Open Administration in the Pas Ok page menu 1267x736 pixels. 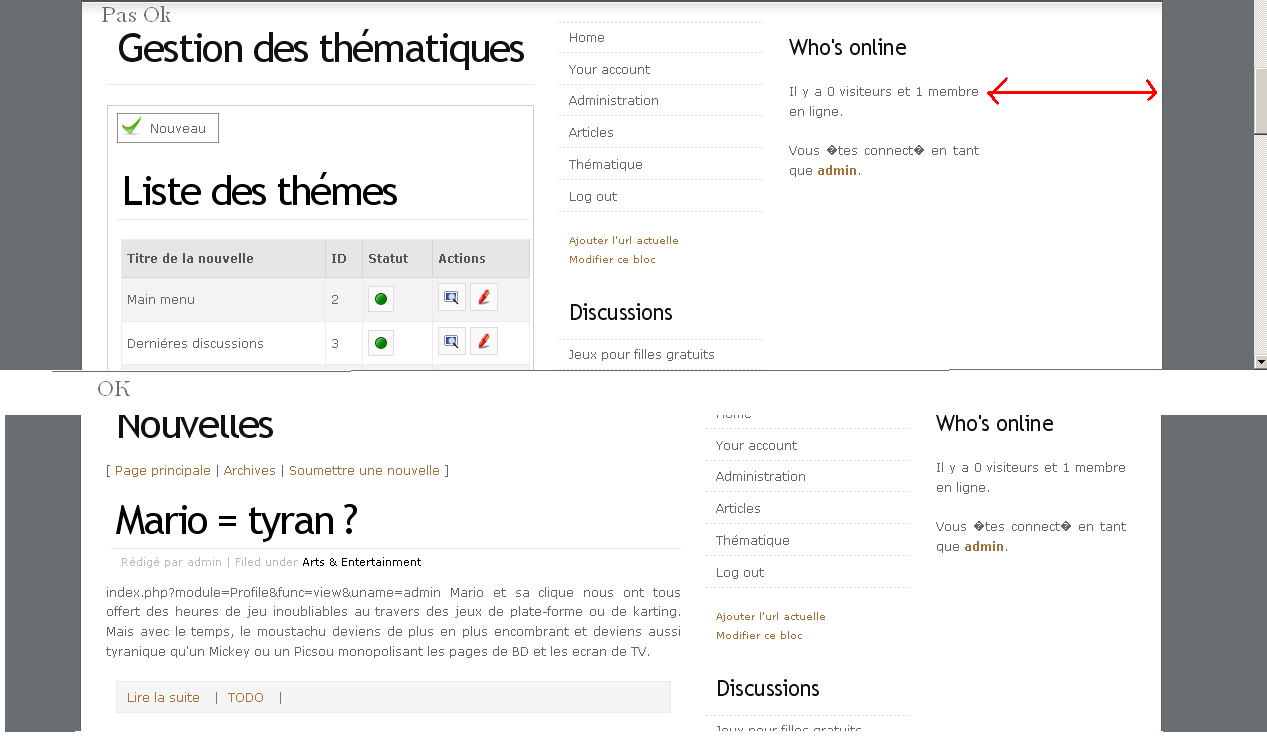pyautogui.click(x=613, y=100)
